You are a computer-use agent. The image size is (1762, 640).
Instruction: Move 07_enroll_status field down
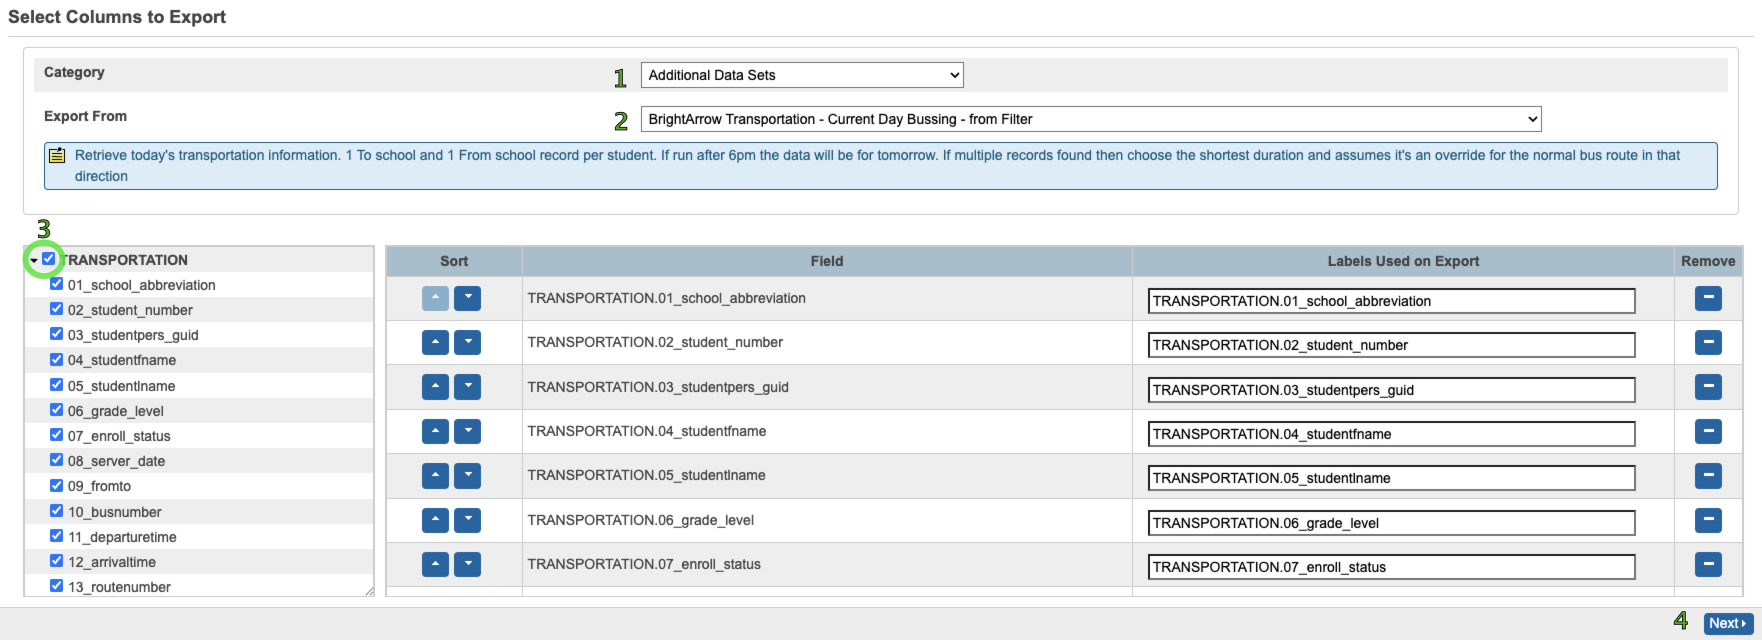click(x=467, y=564)
